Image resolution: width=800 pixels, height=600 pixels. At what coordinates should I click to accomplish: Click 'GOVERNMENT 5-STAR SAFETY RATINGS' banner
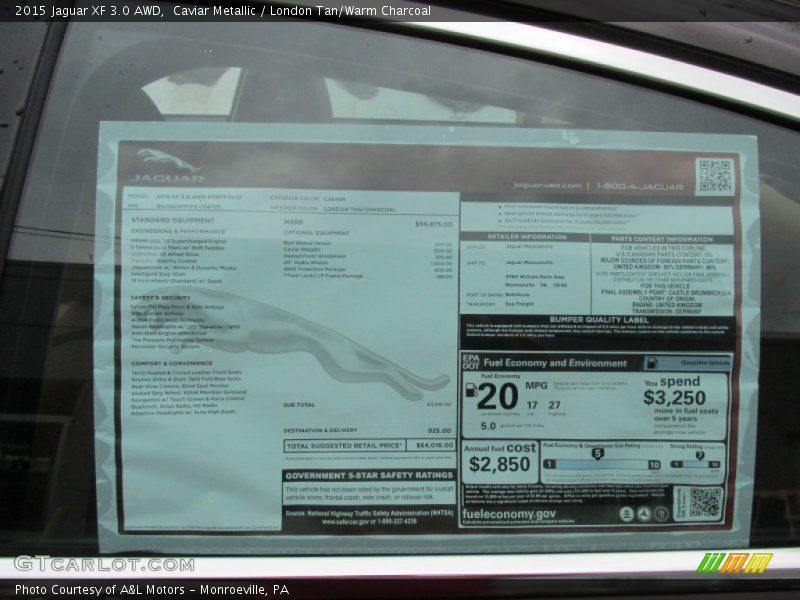[x=369, y=476]
